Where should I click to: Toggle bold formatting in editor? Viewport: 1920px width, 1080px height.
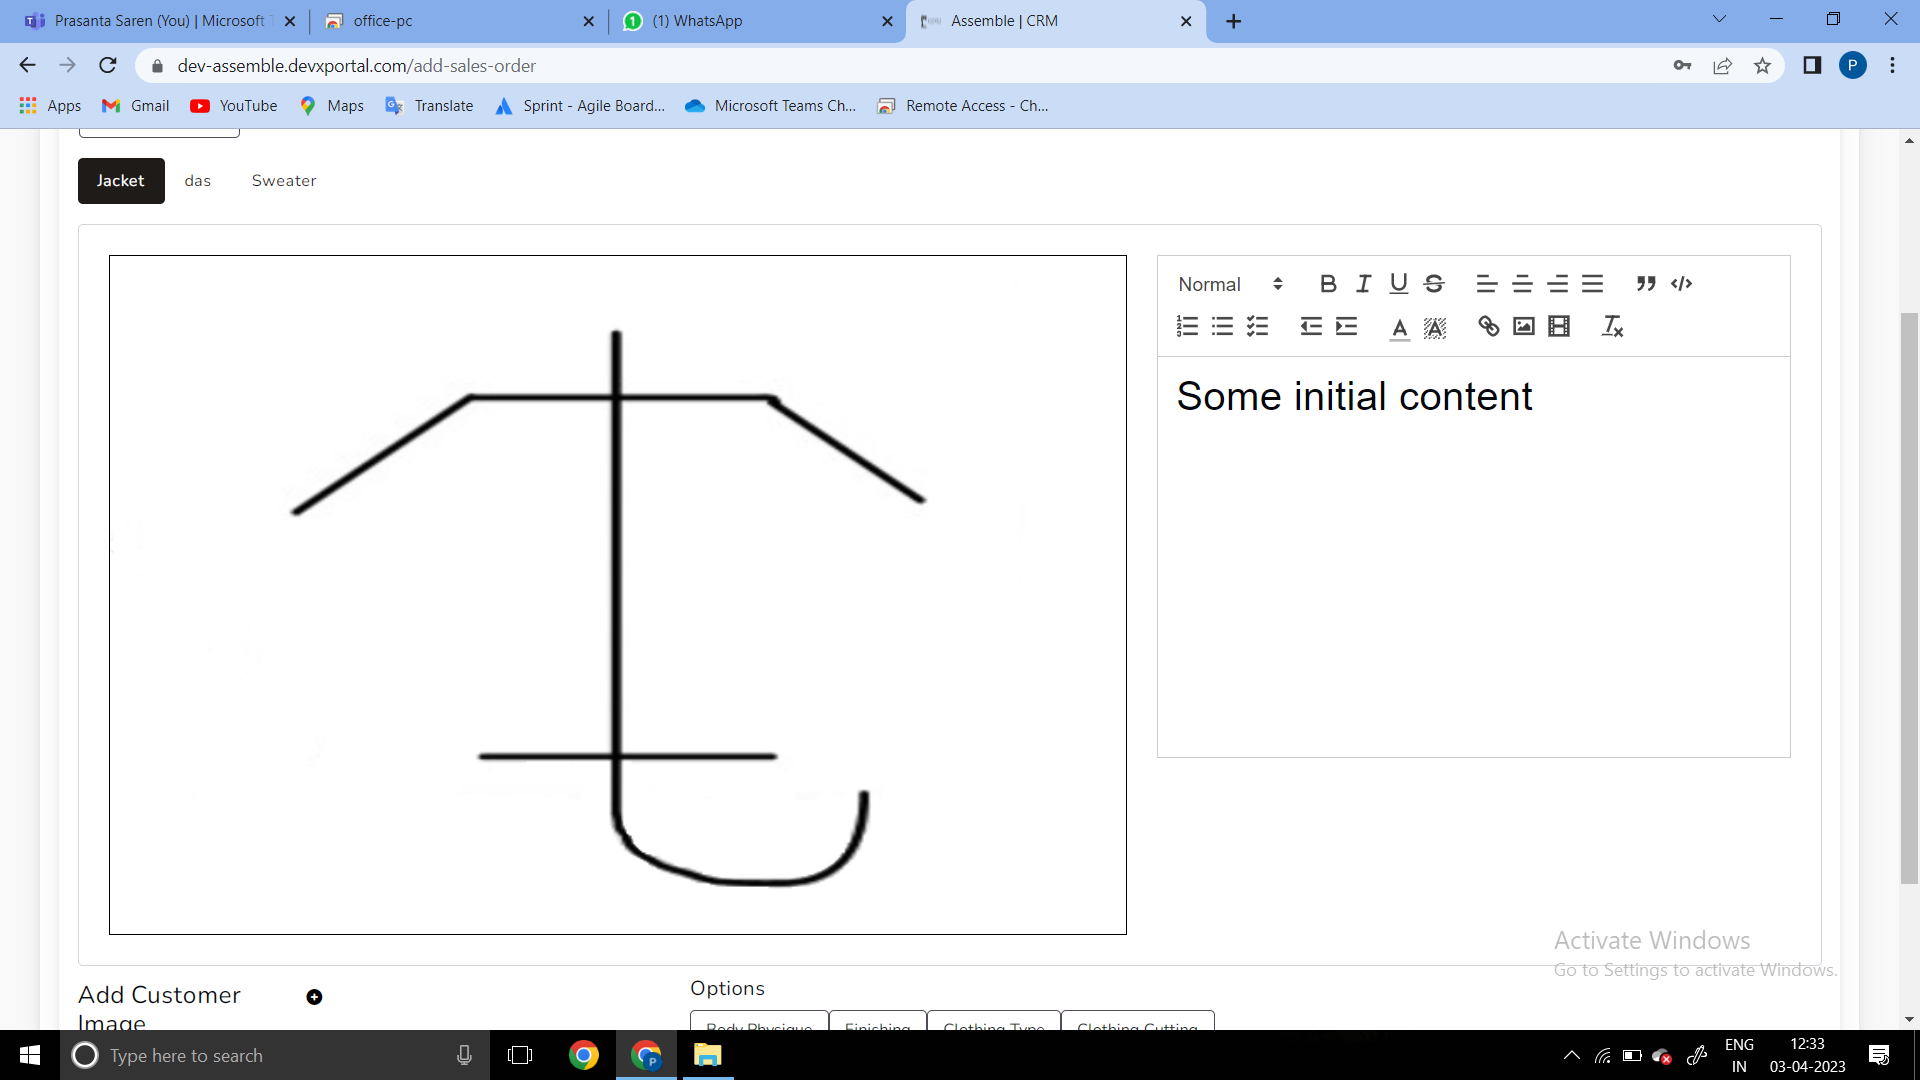tap(1328, 284)
